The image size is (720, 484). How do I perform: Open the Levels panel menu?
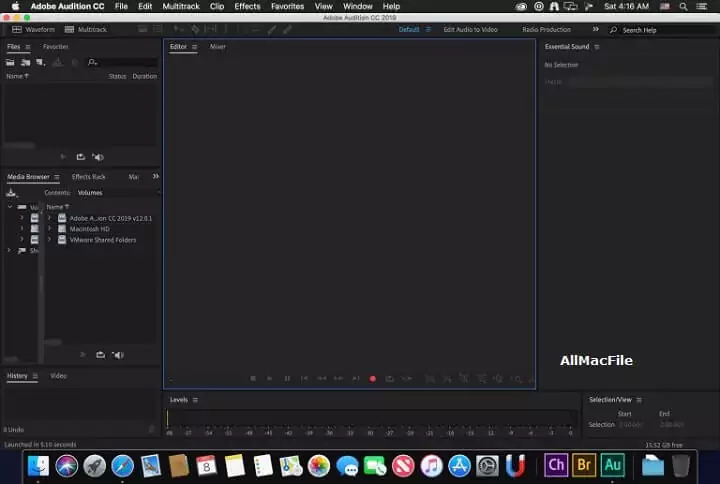(x=195, y=400)
